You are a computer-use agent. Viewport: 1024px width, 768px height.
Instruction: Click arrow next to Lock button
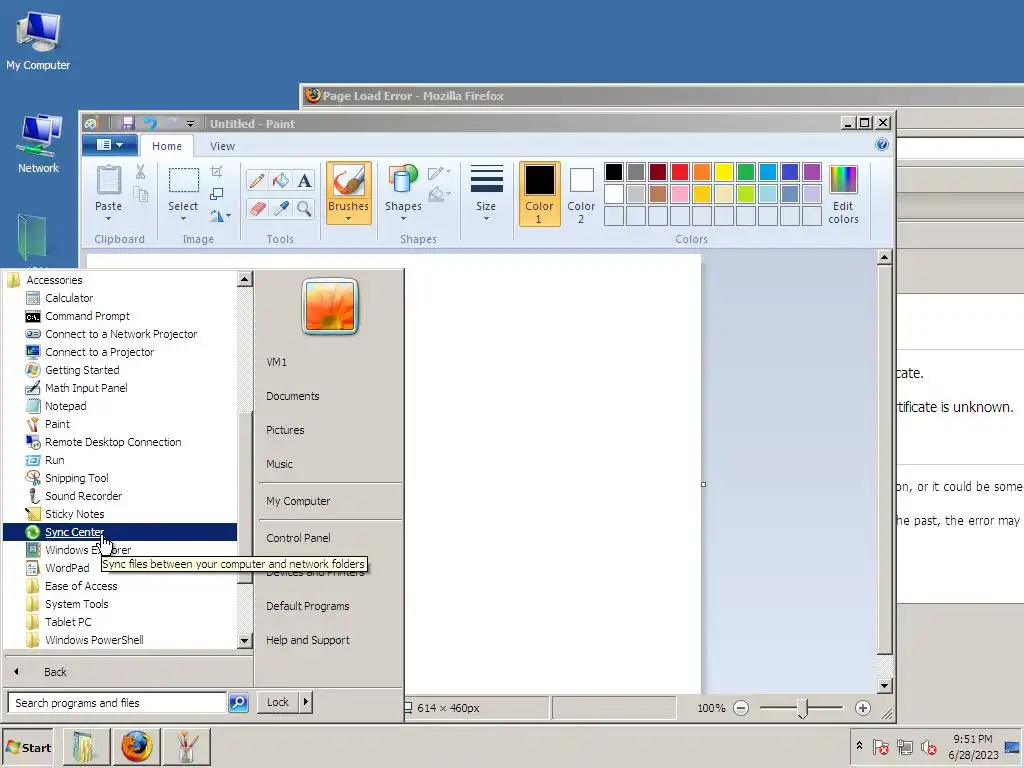pos(306,702)
